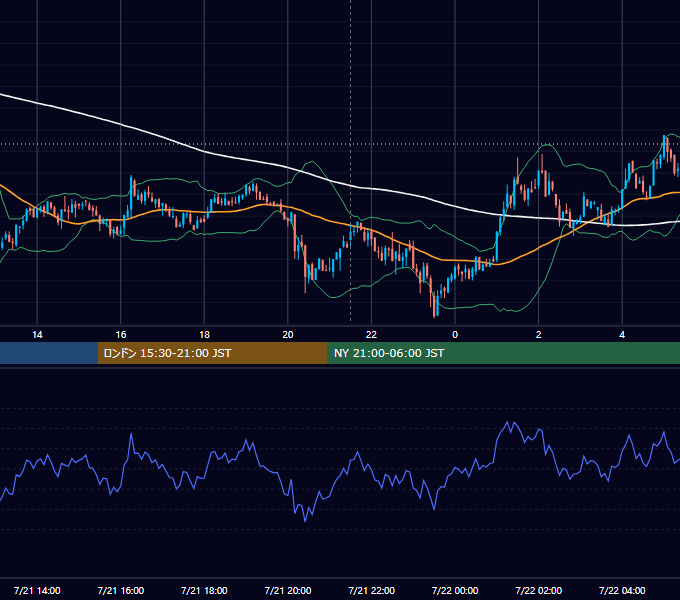Click the 22 hour axis label

371,335
